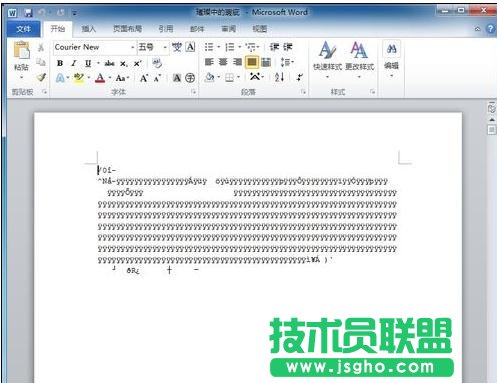Viewport: 497px width, 383px height.
Task: Click the borders icon
Action: coord(229,78)
